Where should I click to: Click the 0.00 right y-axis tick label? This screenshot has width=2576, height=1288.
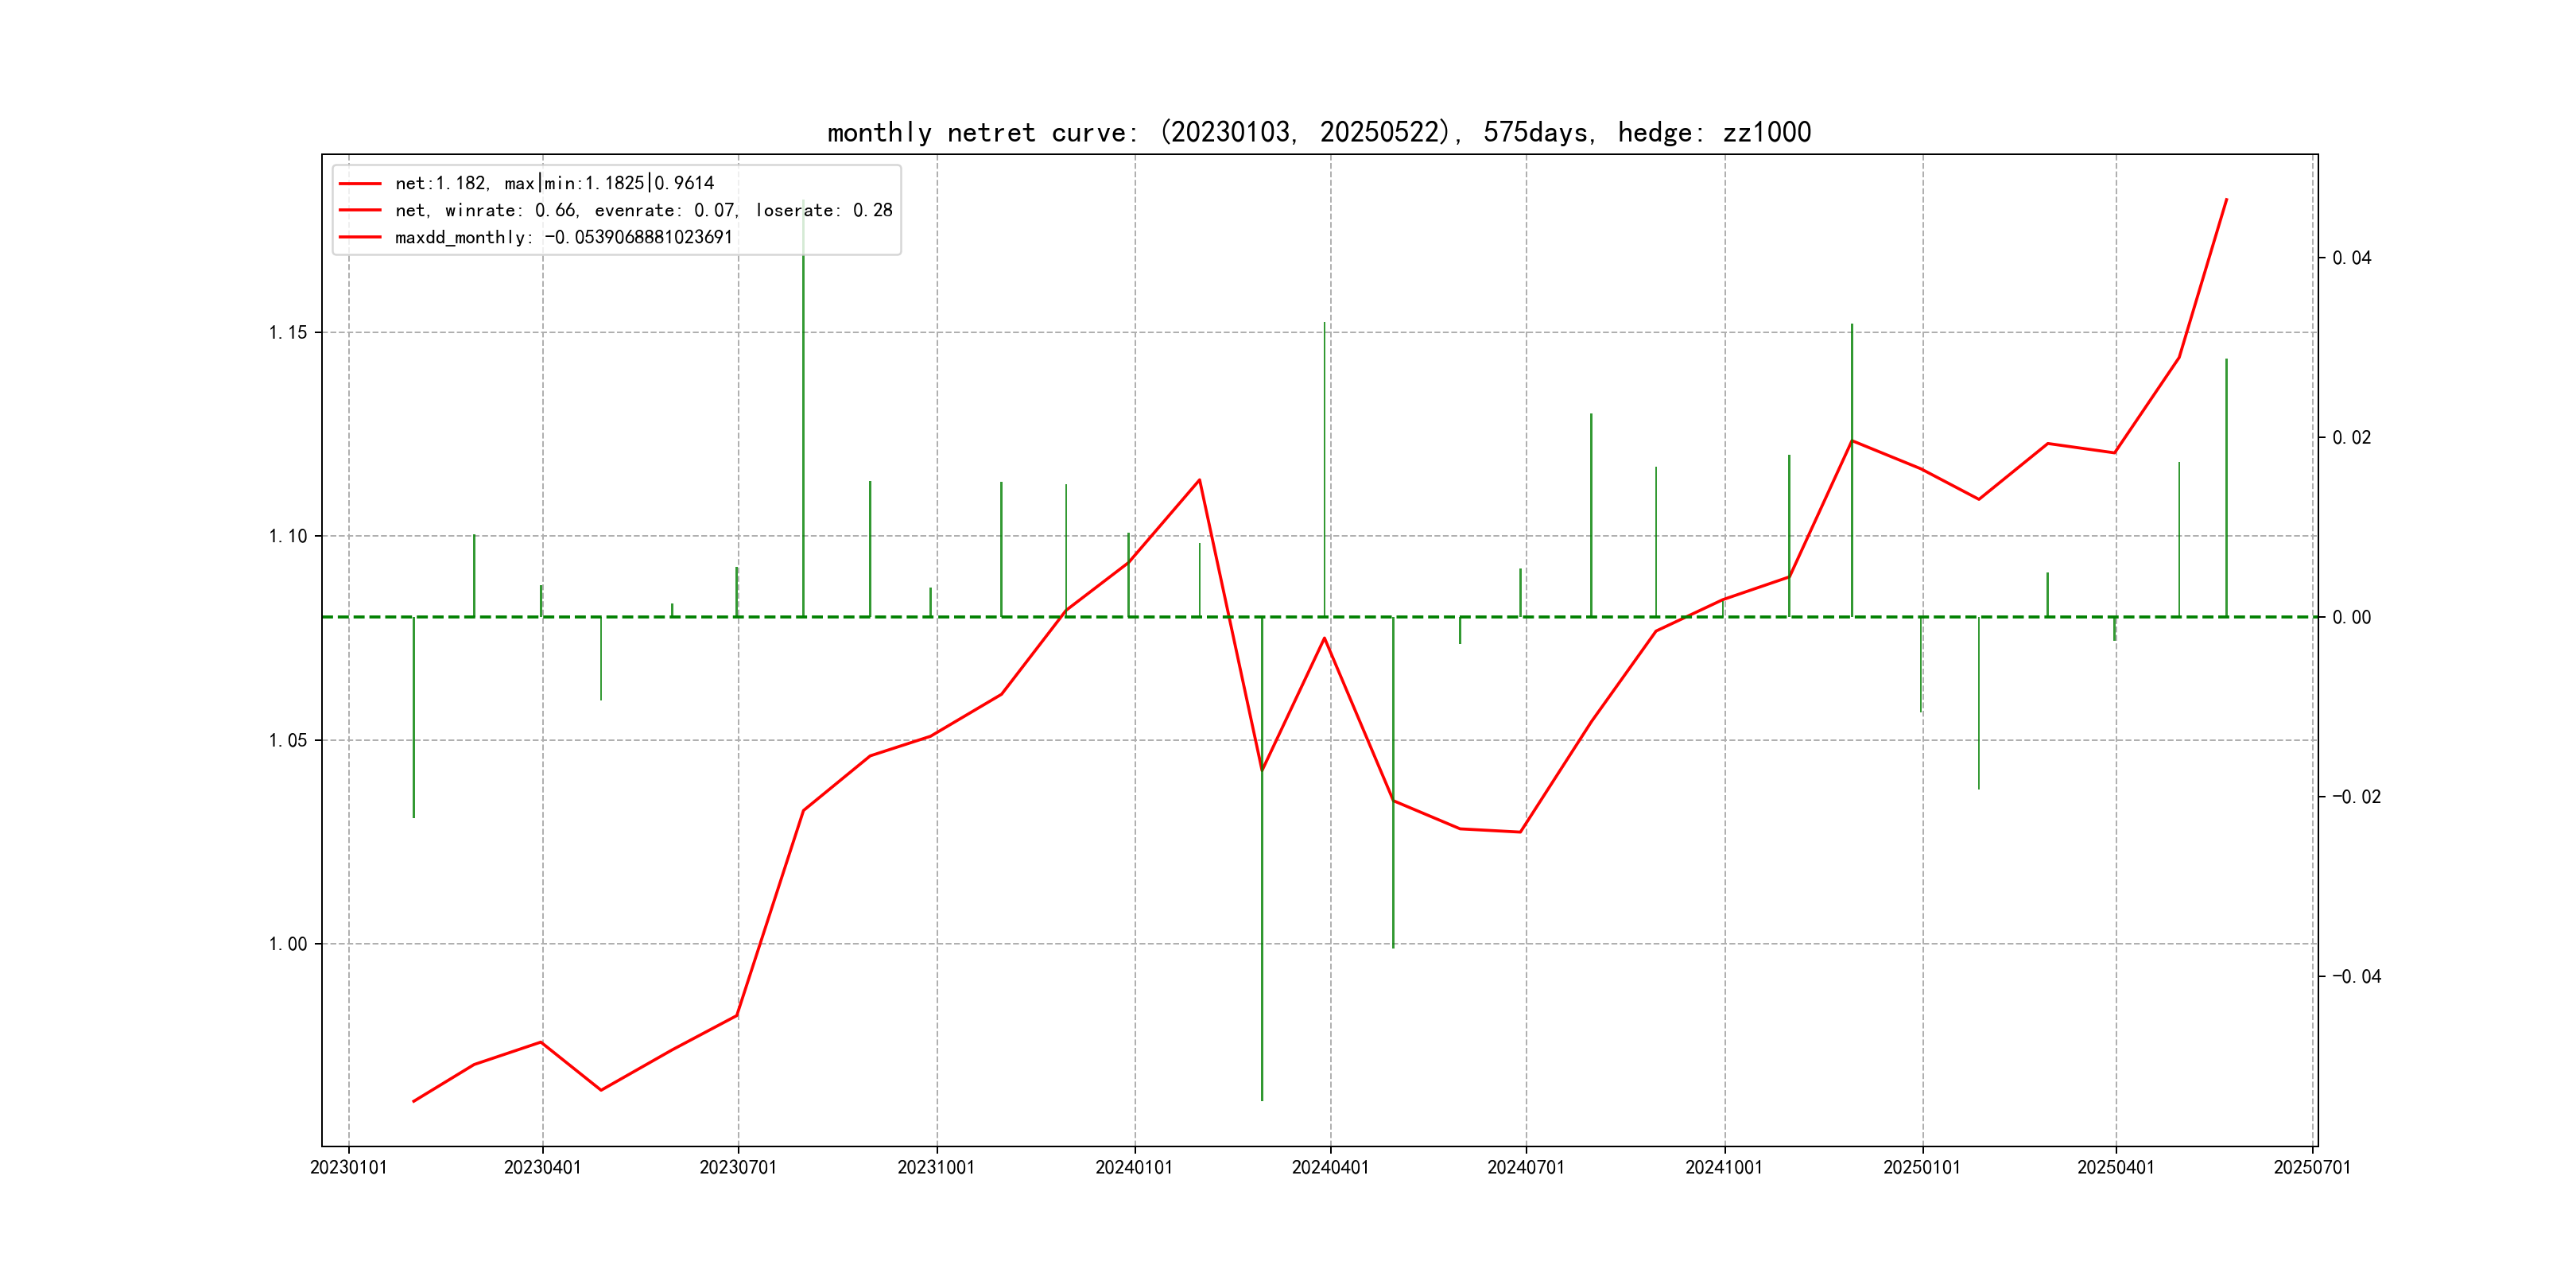2351,617
